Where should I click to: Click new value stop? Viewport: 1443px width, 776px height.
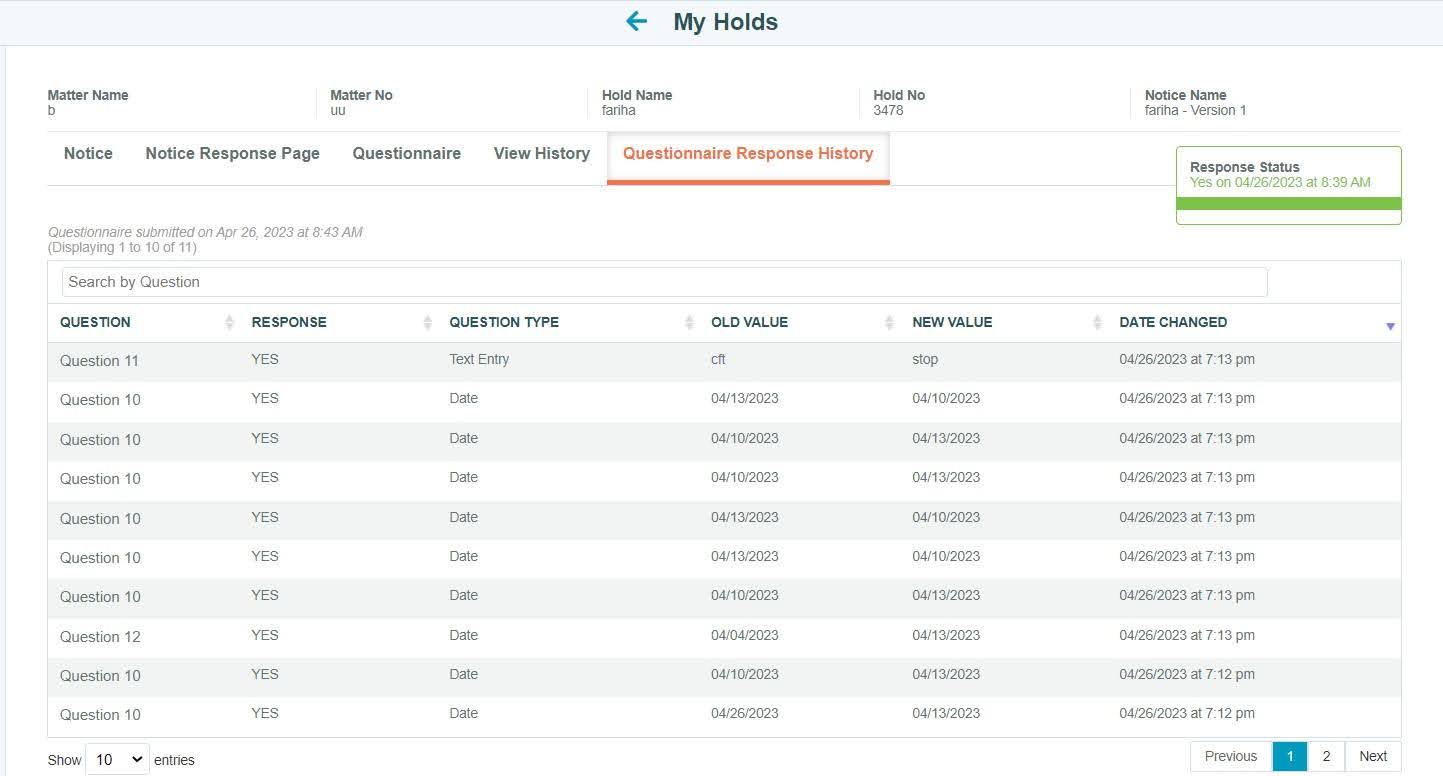click(925, 359)
